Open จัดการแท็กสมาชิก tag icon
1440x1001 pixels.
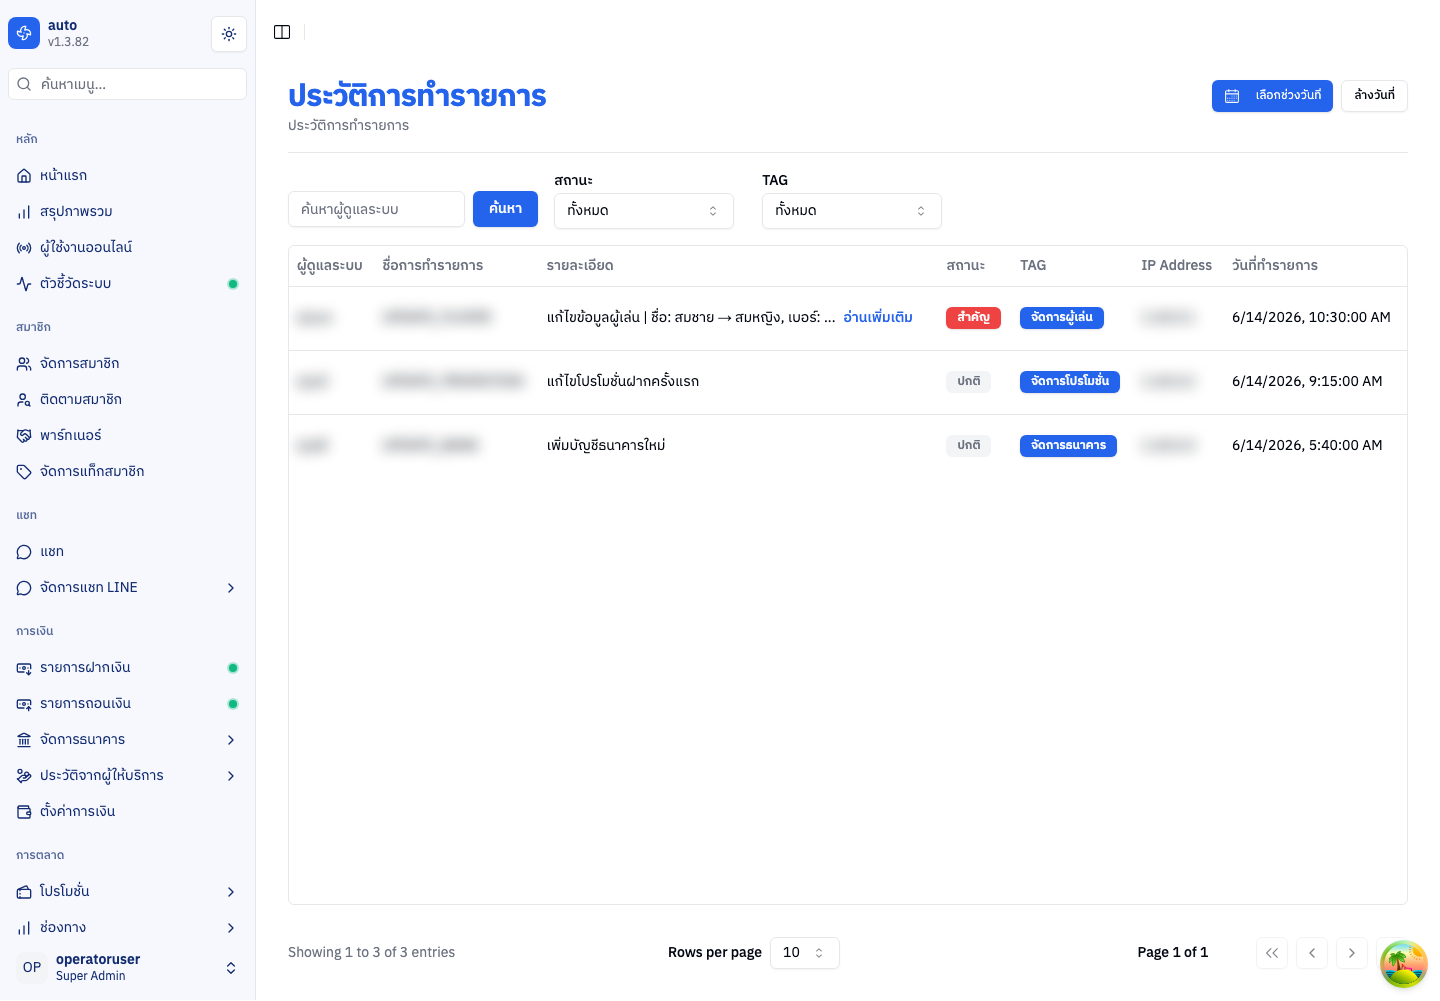click(24, 472)
